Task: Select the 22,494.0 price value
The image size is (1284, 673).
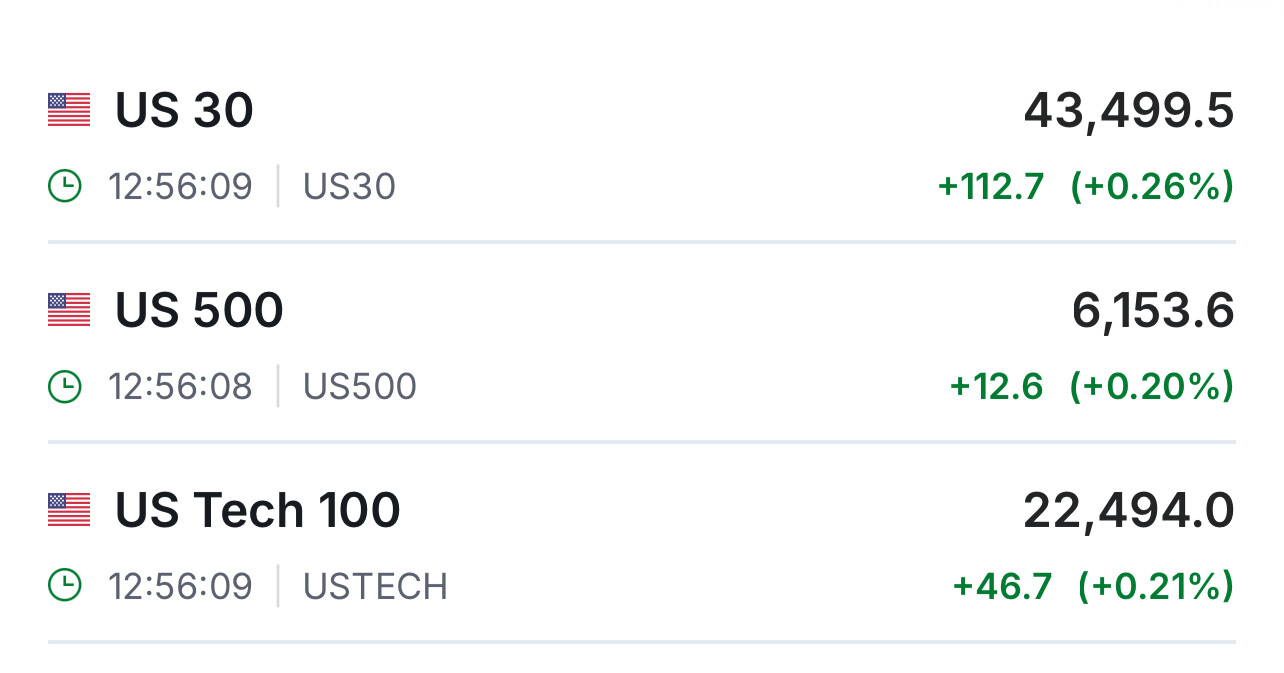Action: point(1128,511)
